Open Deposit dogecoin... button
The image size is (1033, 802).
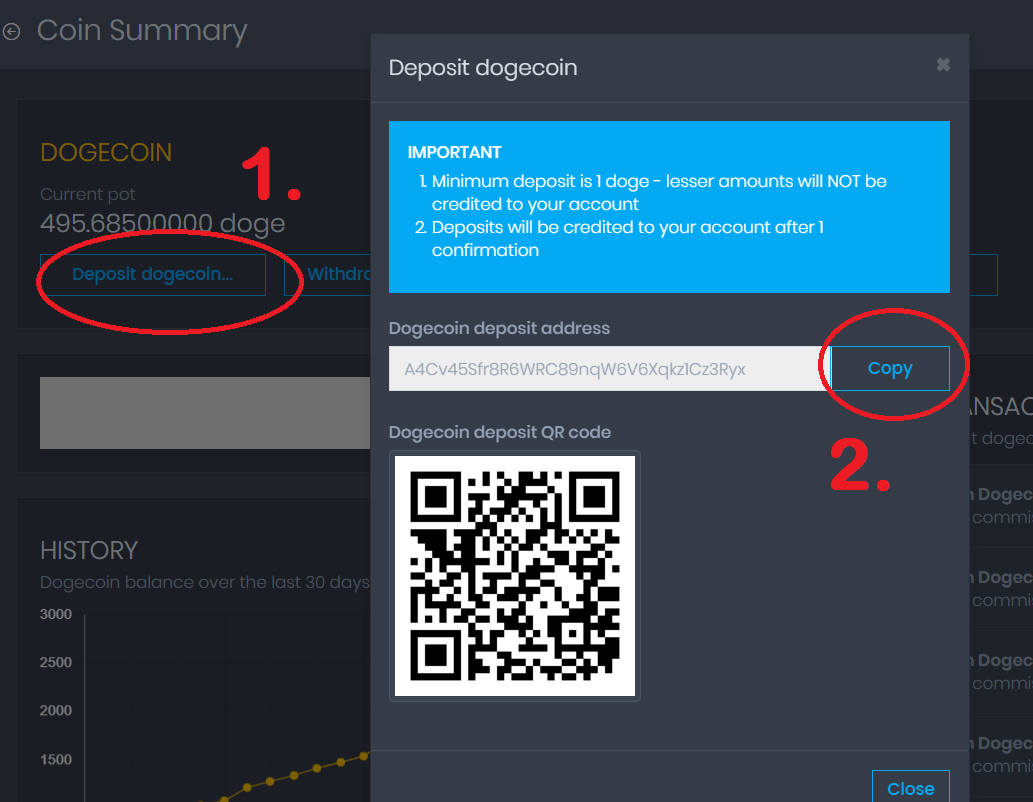click(x=153, y=274)
